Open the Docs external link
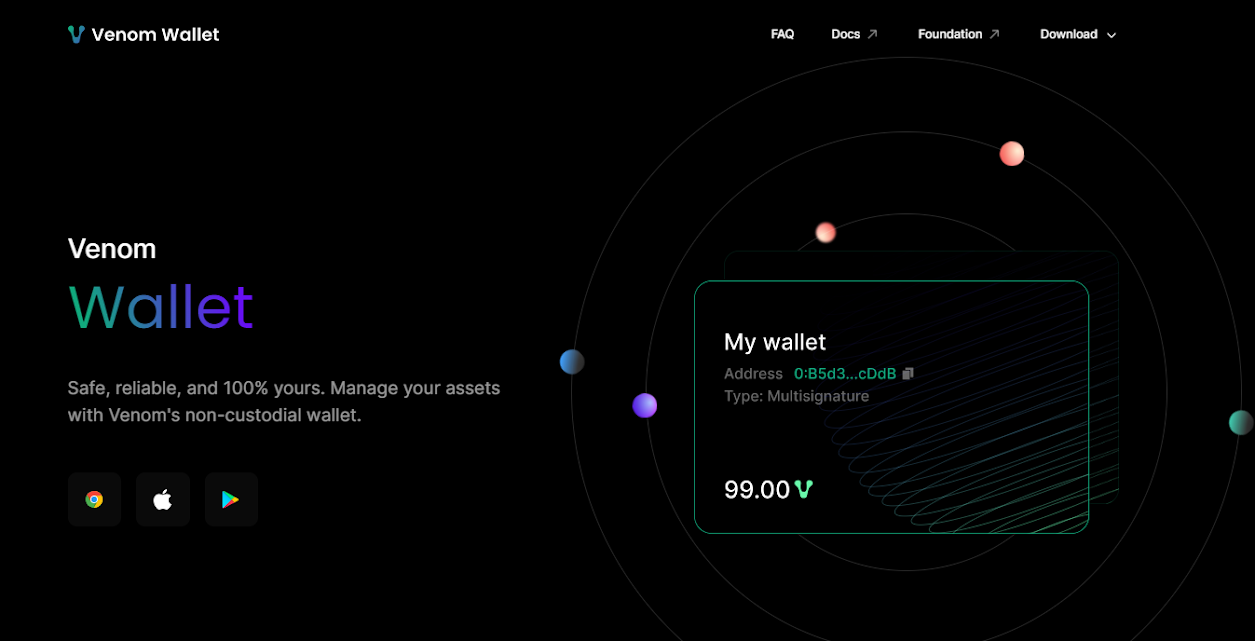The height and width of the screenshot is (641, 1255). tap(854, 34)
